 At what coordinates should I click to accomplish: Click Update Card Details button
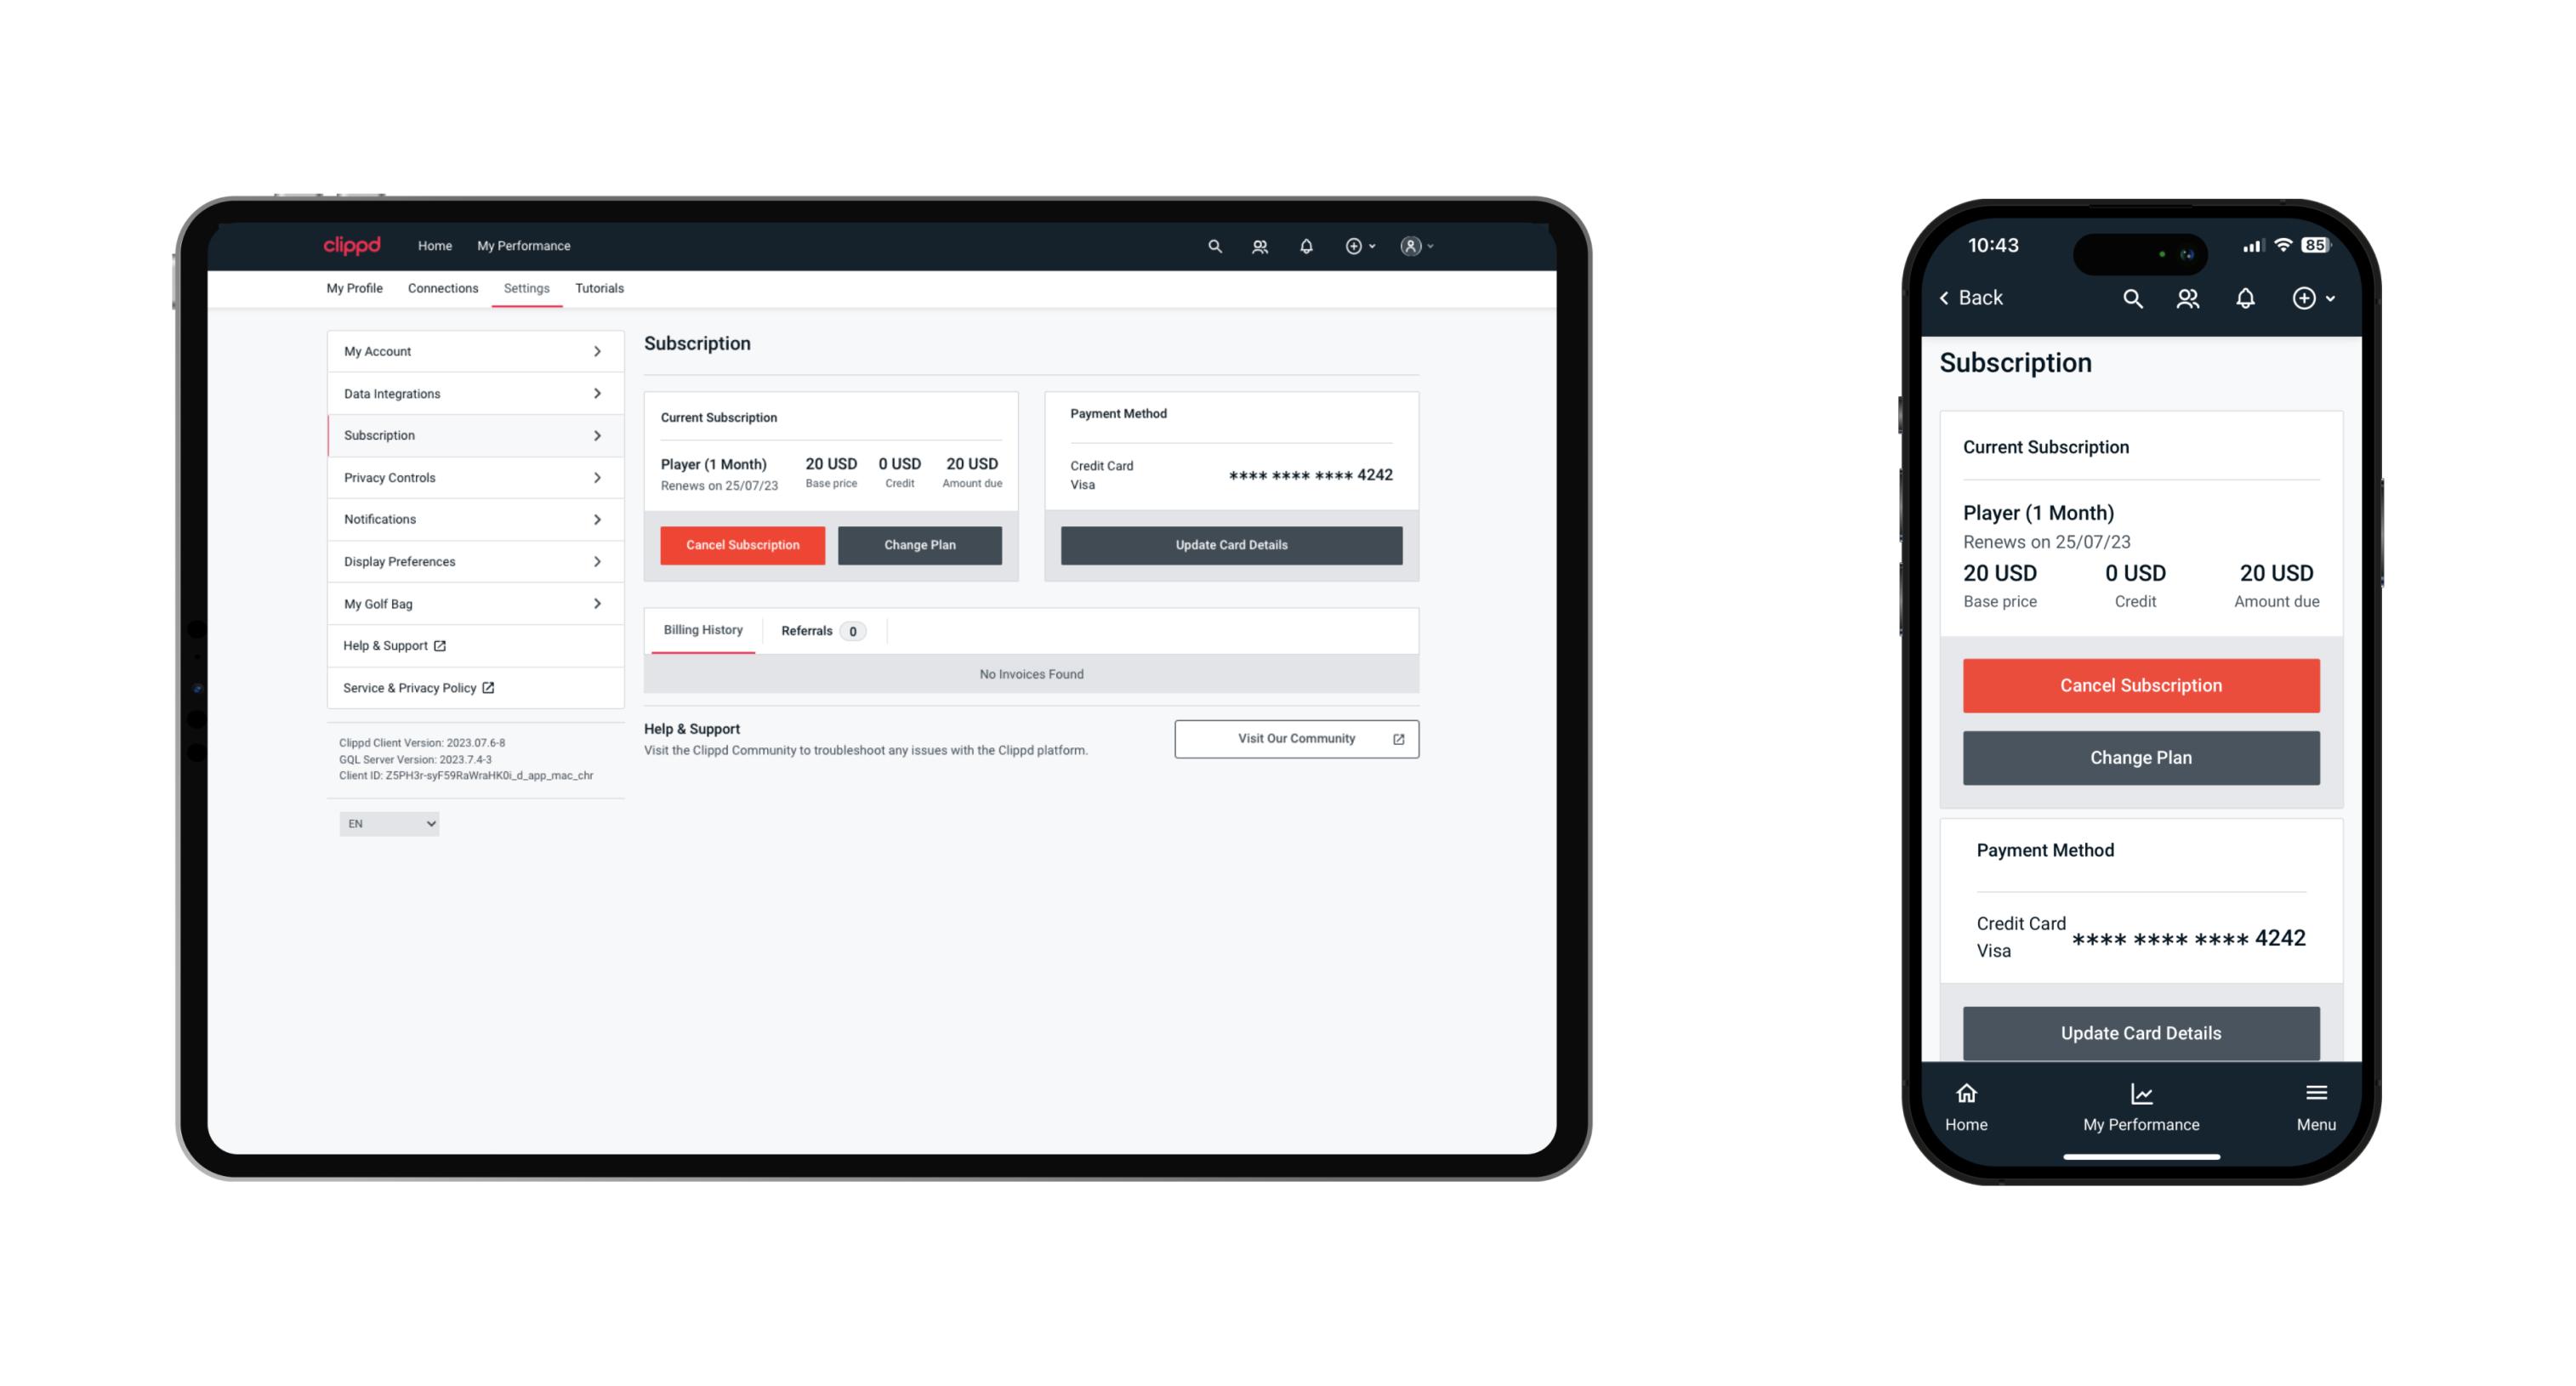pyautogui.click(x=1229, y=544)
